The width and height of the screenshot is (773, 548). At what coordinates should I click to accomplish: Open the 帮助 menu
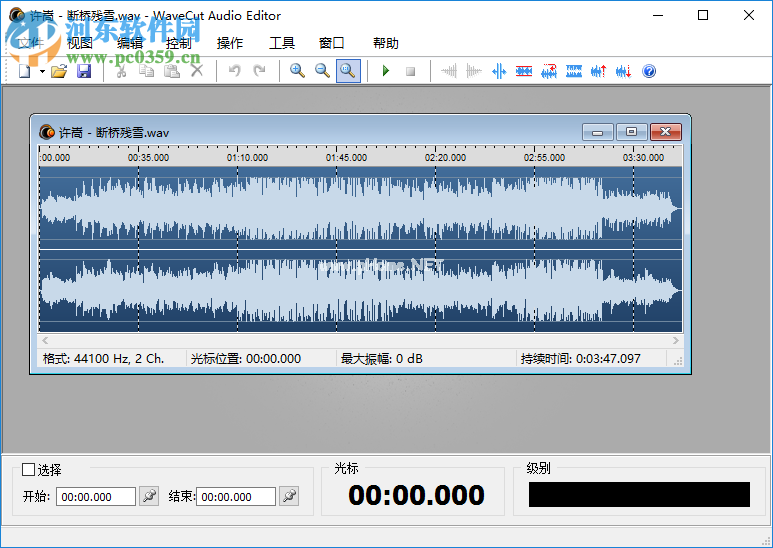pos(386,43)
